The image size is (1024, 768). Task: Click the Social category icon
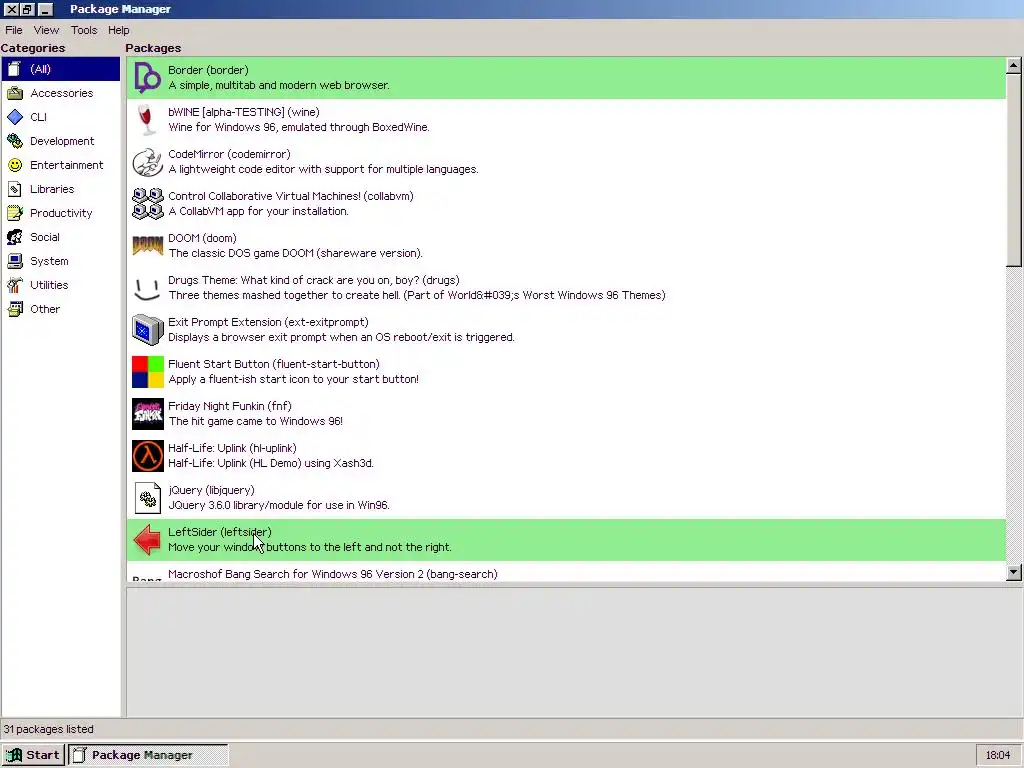coord(15,237)
